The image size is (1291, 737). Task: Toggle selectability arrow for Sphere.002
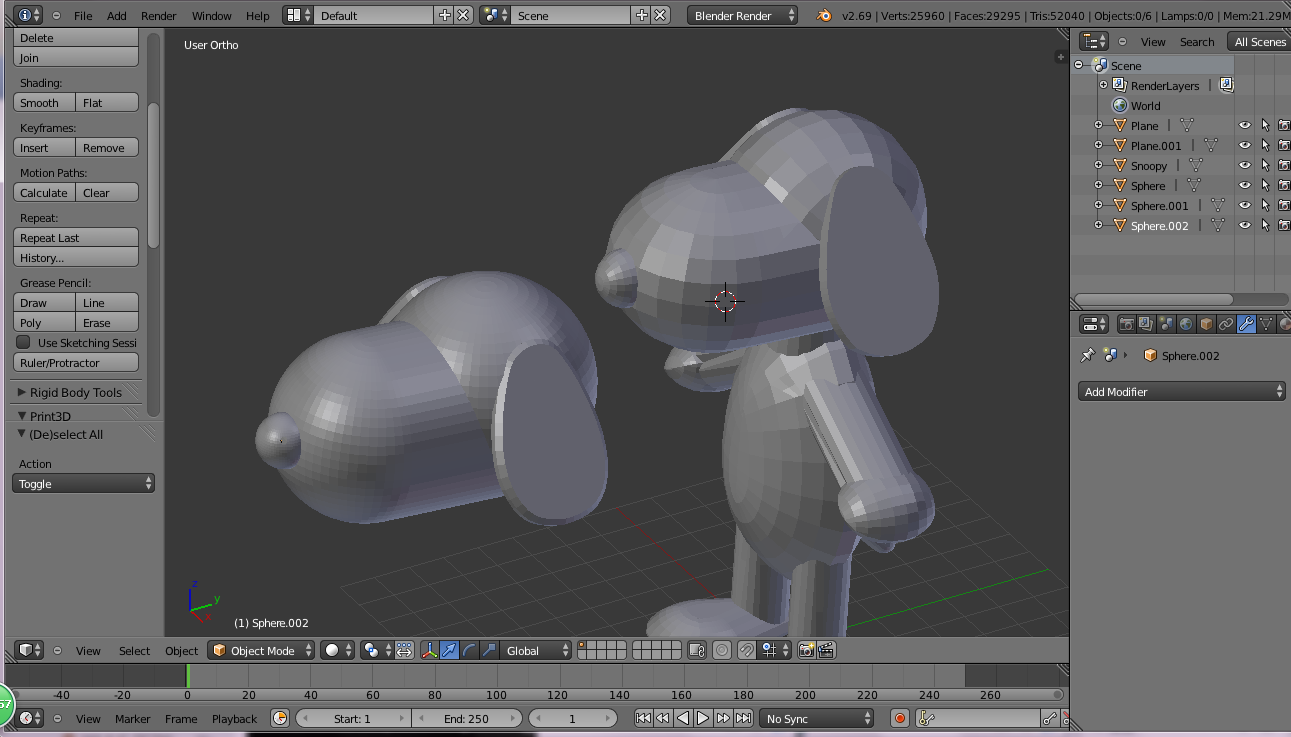coord(1265,225)
